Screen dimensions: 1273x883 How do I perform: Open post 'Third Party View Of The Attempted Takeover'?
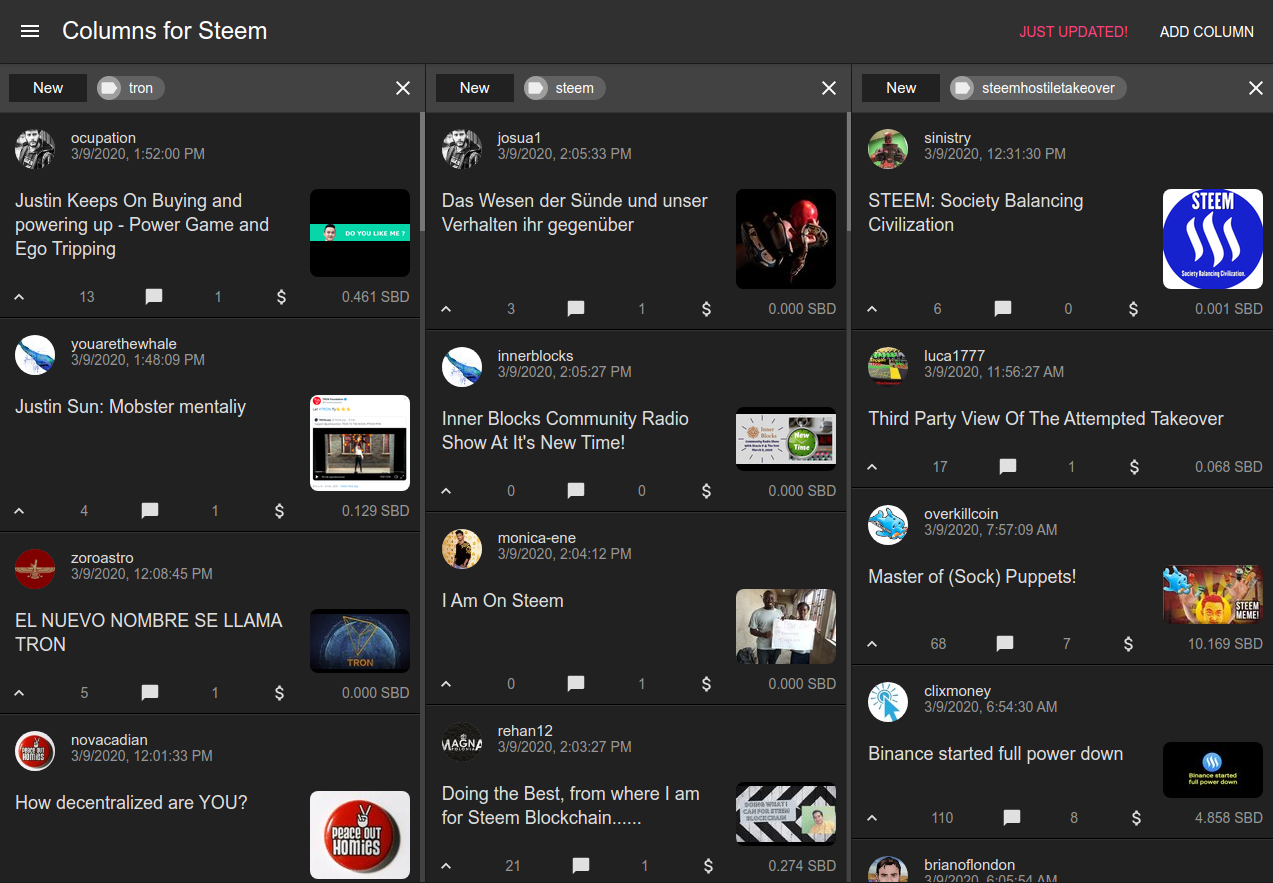tap(1046, 419)
